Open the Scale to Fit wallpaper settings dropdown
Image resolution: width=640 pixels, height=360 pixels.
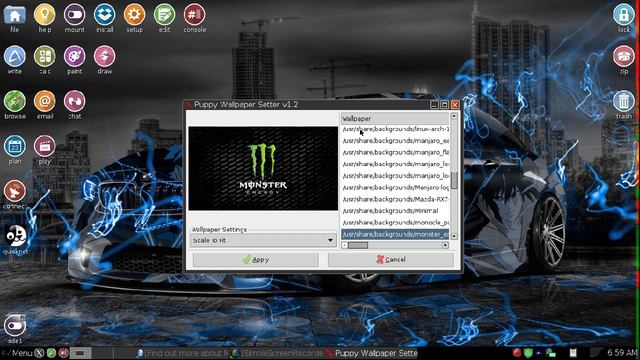pos(263,240)
